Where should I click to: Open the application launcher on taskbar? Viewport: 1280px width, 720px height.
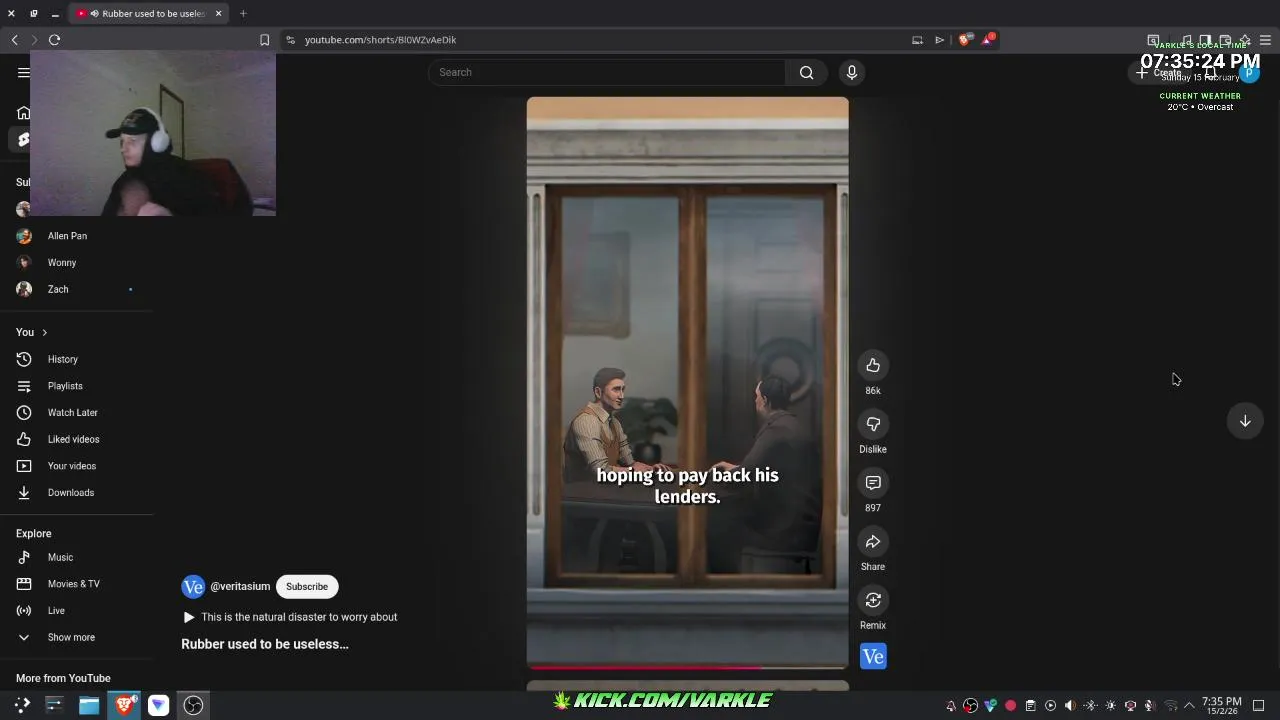point(22,705)
